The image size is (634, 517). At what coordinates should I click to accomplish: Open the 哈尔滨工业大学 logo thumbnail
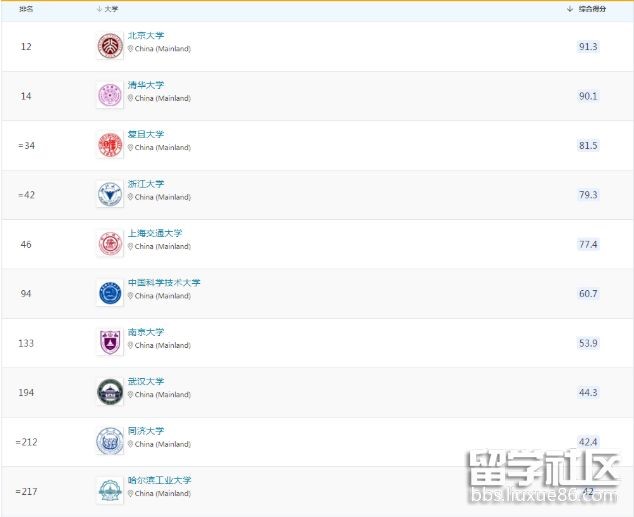[x=110, y=491]
